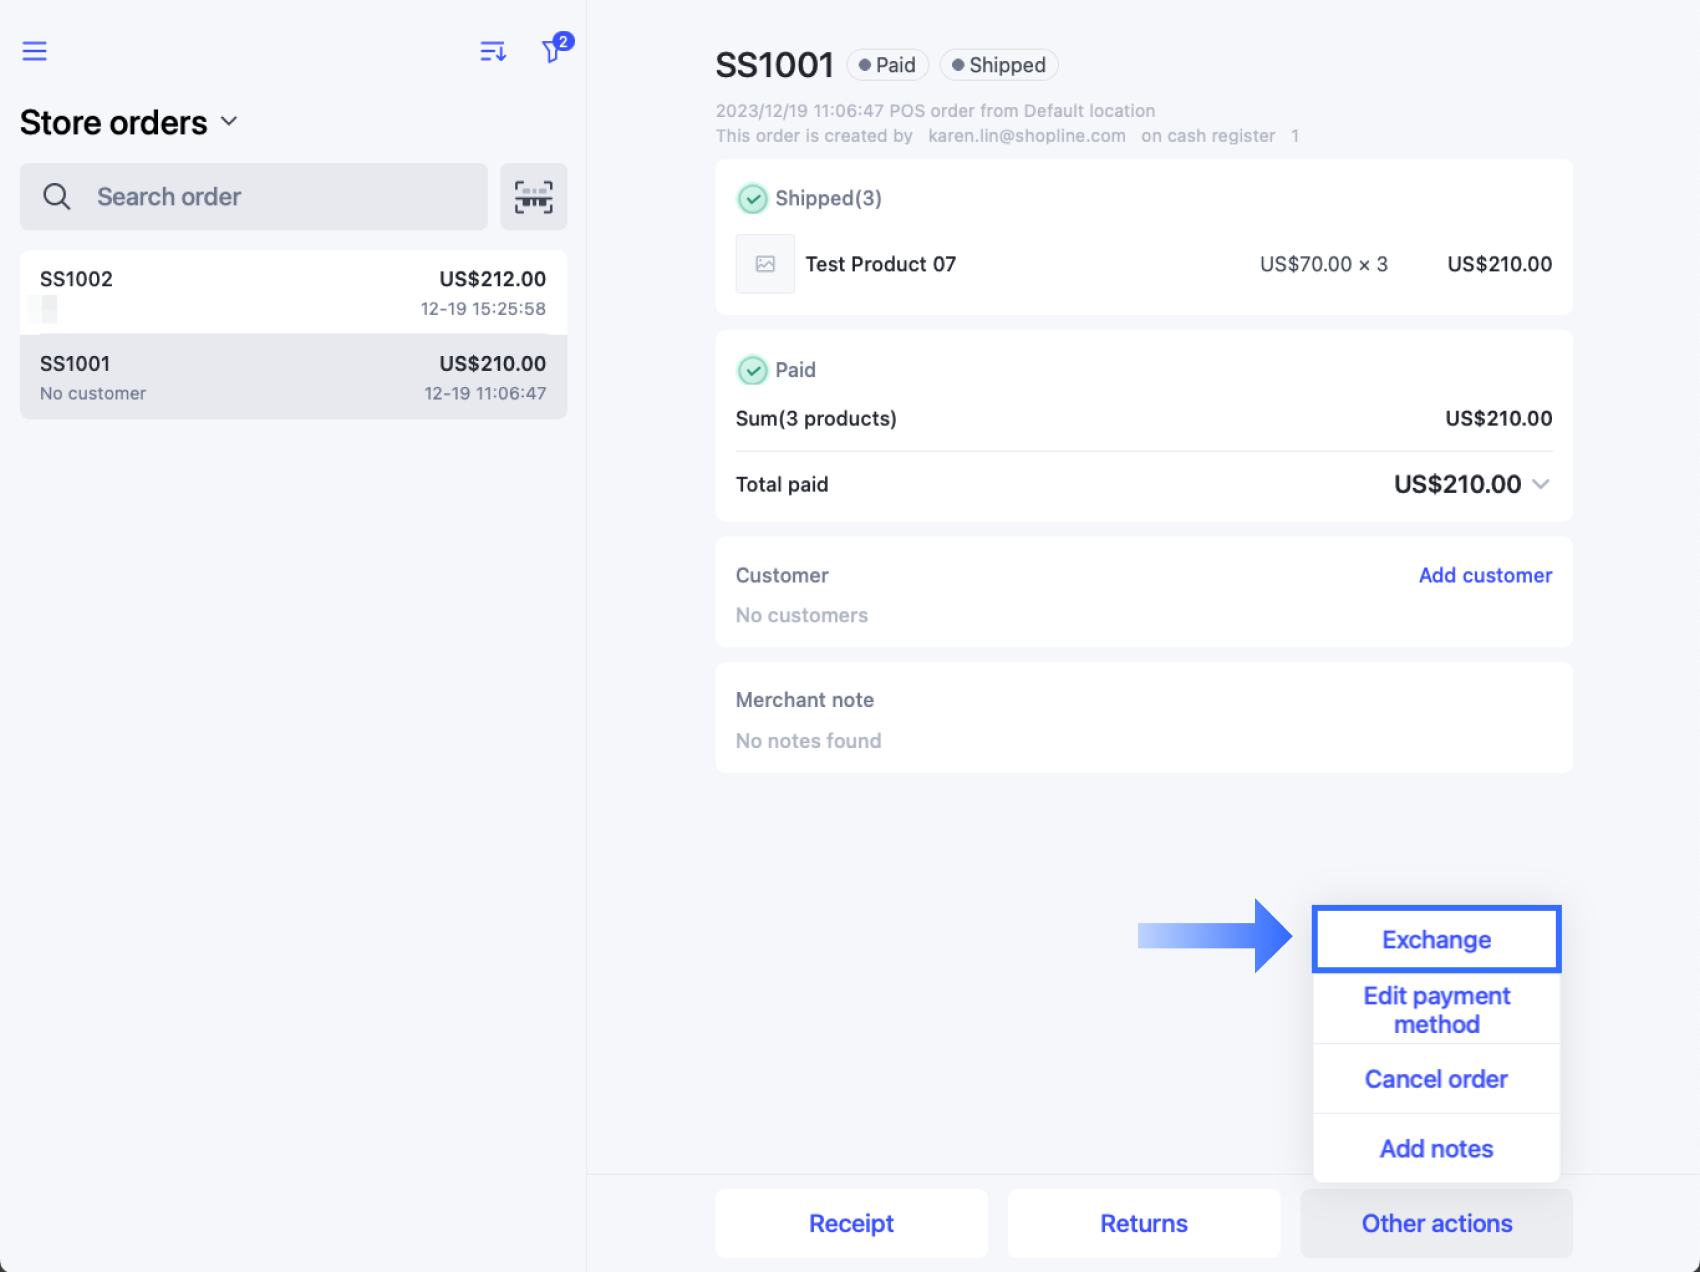Click the Returns button
1700x1272 pixels.
click(x=1143, y=1222)
